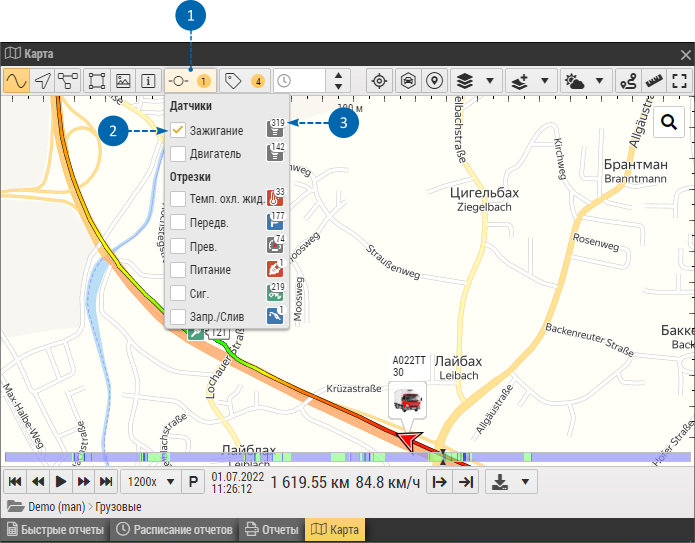Click the coolant temperature icon badge 33

tap(275, 197)
